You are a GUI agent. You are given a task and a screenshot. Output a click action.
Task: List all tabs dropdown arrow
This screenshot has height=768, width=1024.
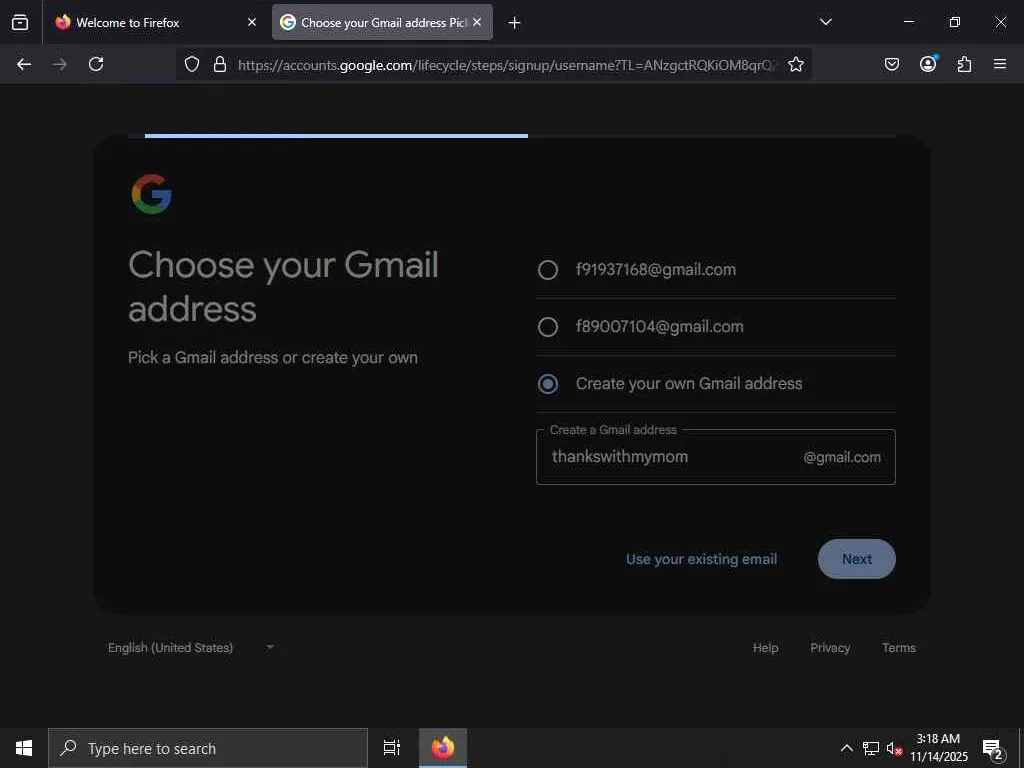click(x=825, y=22)
